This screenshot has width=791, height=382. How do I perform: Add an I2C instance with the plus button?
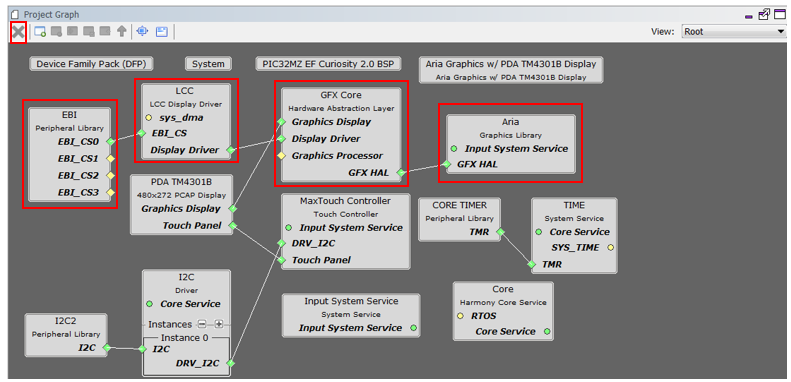point(218,324)
